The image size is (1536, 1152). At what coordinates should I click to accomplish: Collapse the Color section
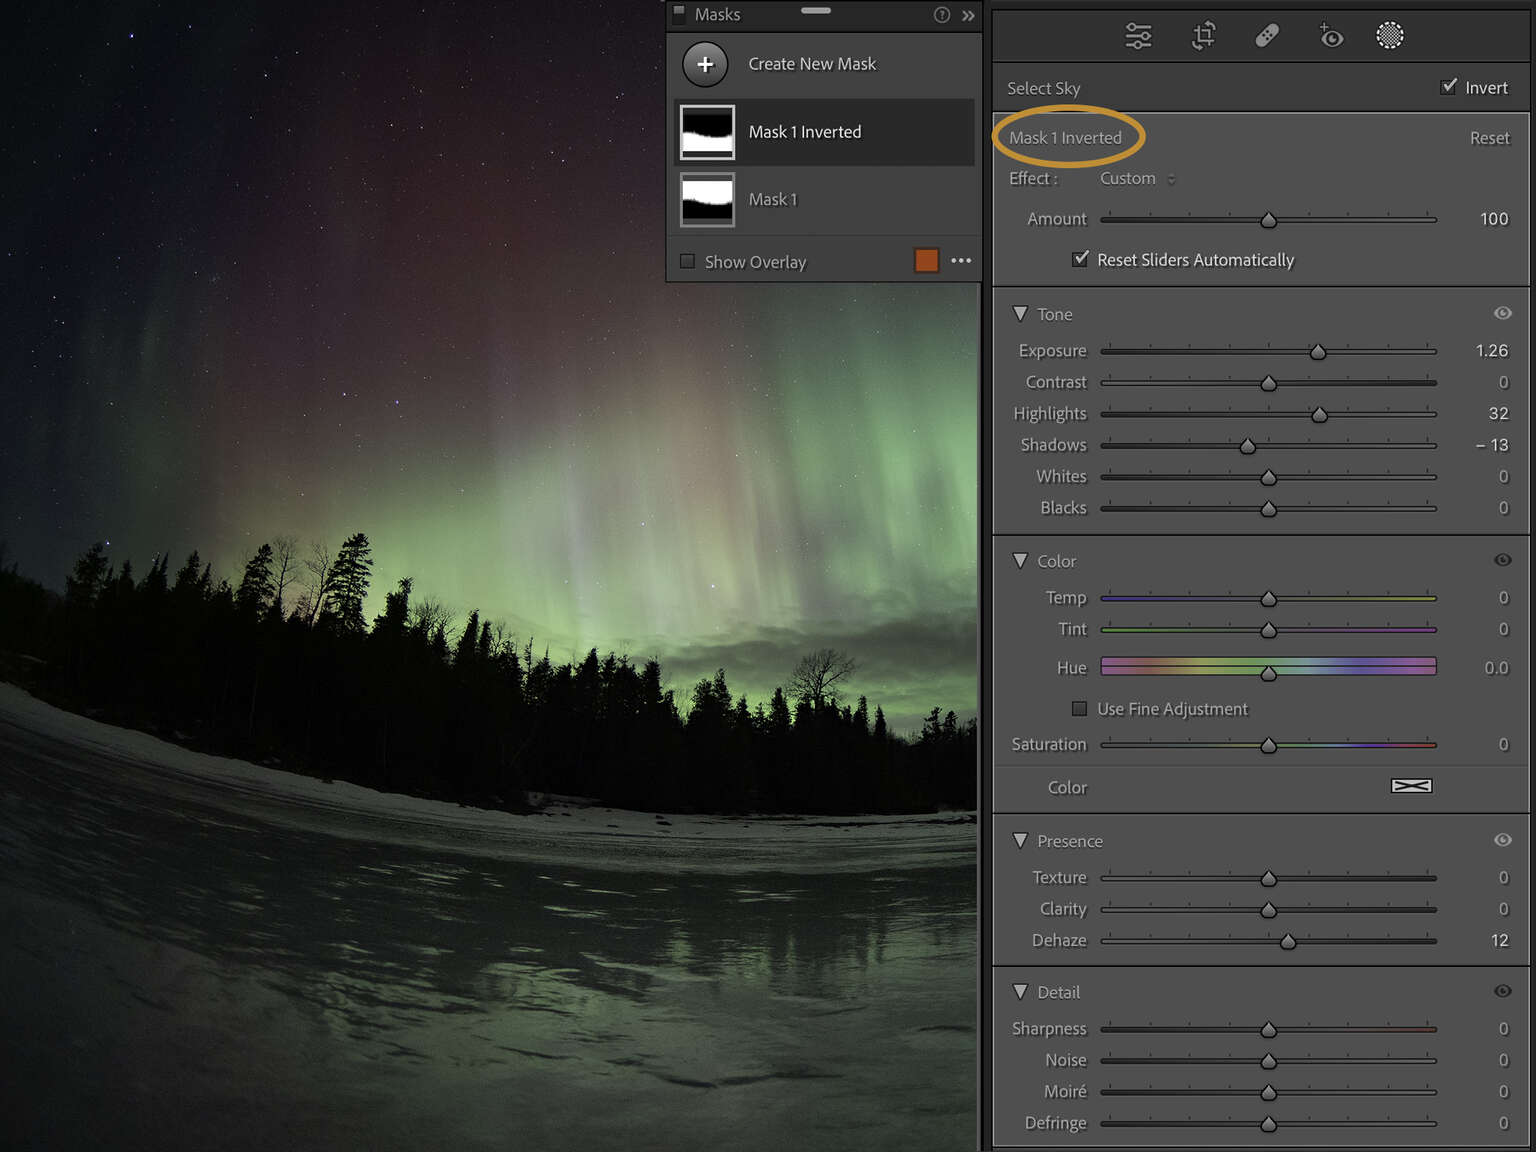1020,561
